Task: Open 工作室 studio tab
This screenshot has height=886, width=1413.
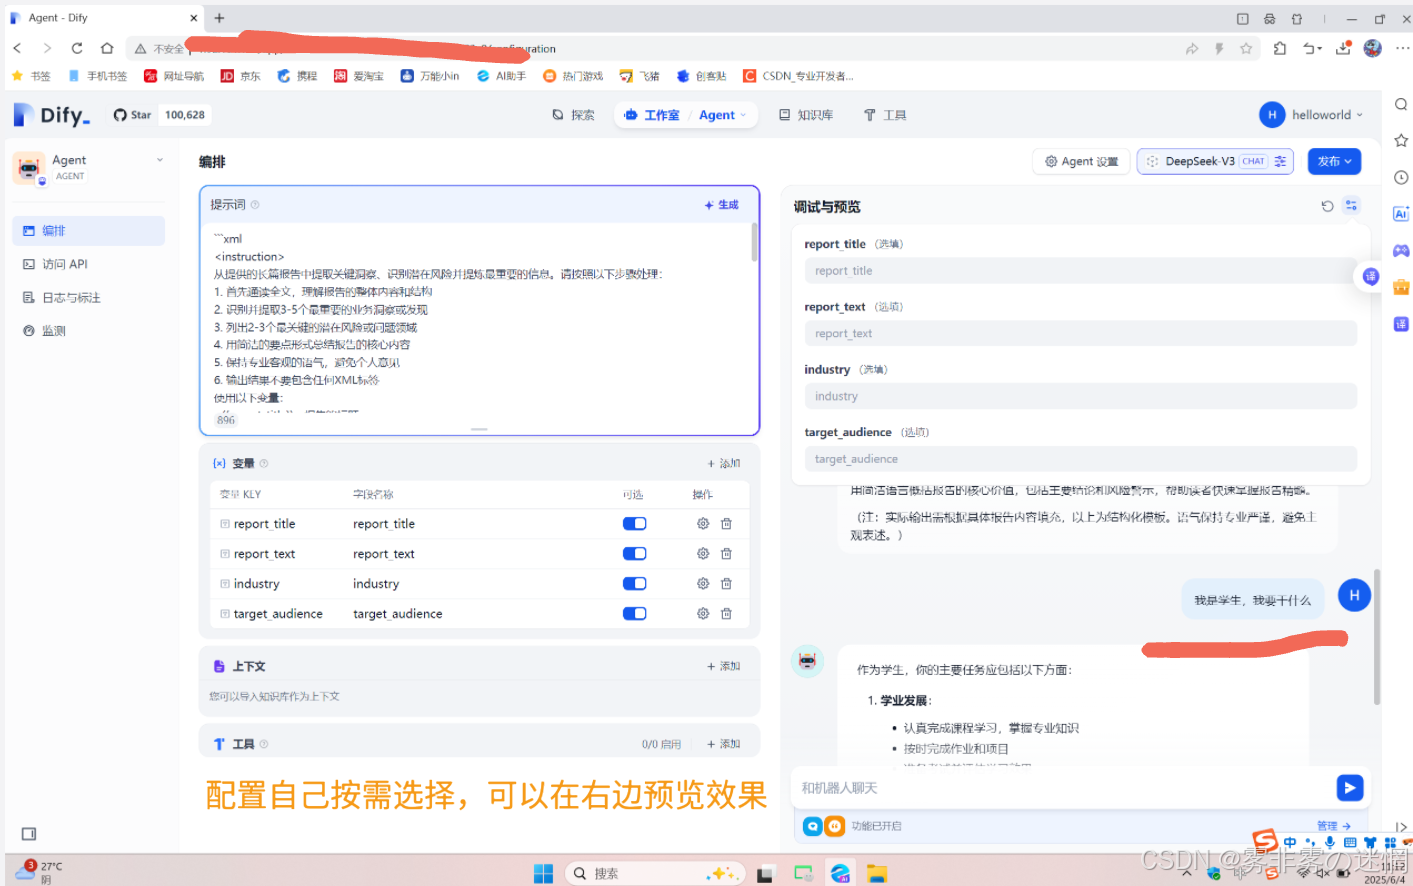Action: pos(652,115)
